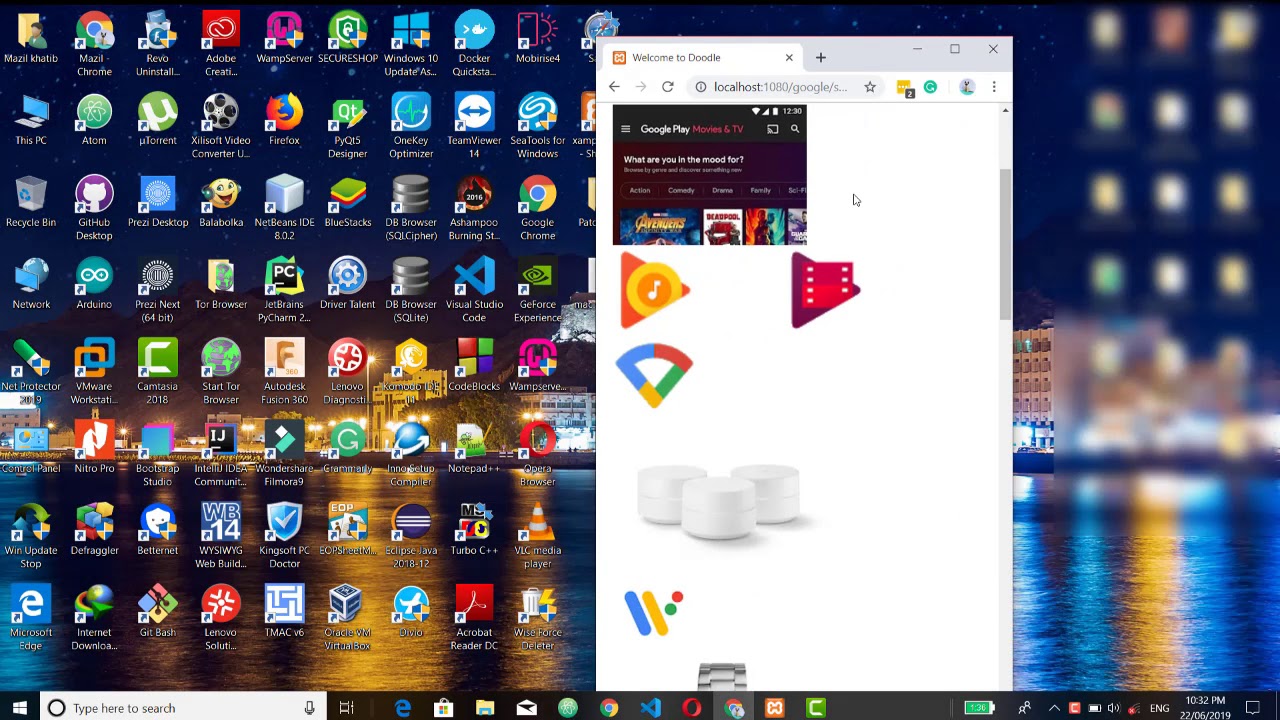Image resolution: width=1280 pixels, height=720 pixels.
Task: Select the Welcome to Doodle tab
Action: pyautogui.click(x=703, y=58)
